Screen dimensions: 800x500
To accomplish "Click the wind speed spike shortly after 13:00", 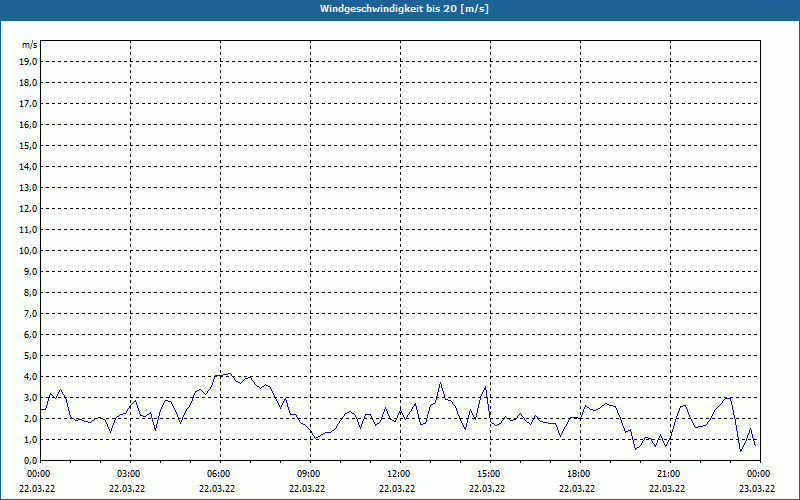I will (x=440, y=383).
